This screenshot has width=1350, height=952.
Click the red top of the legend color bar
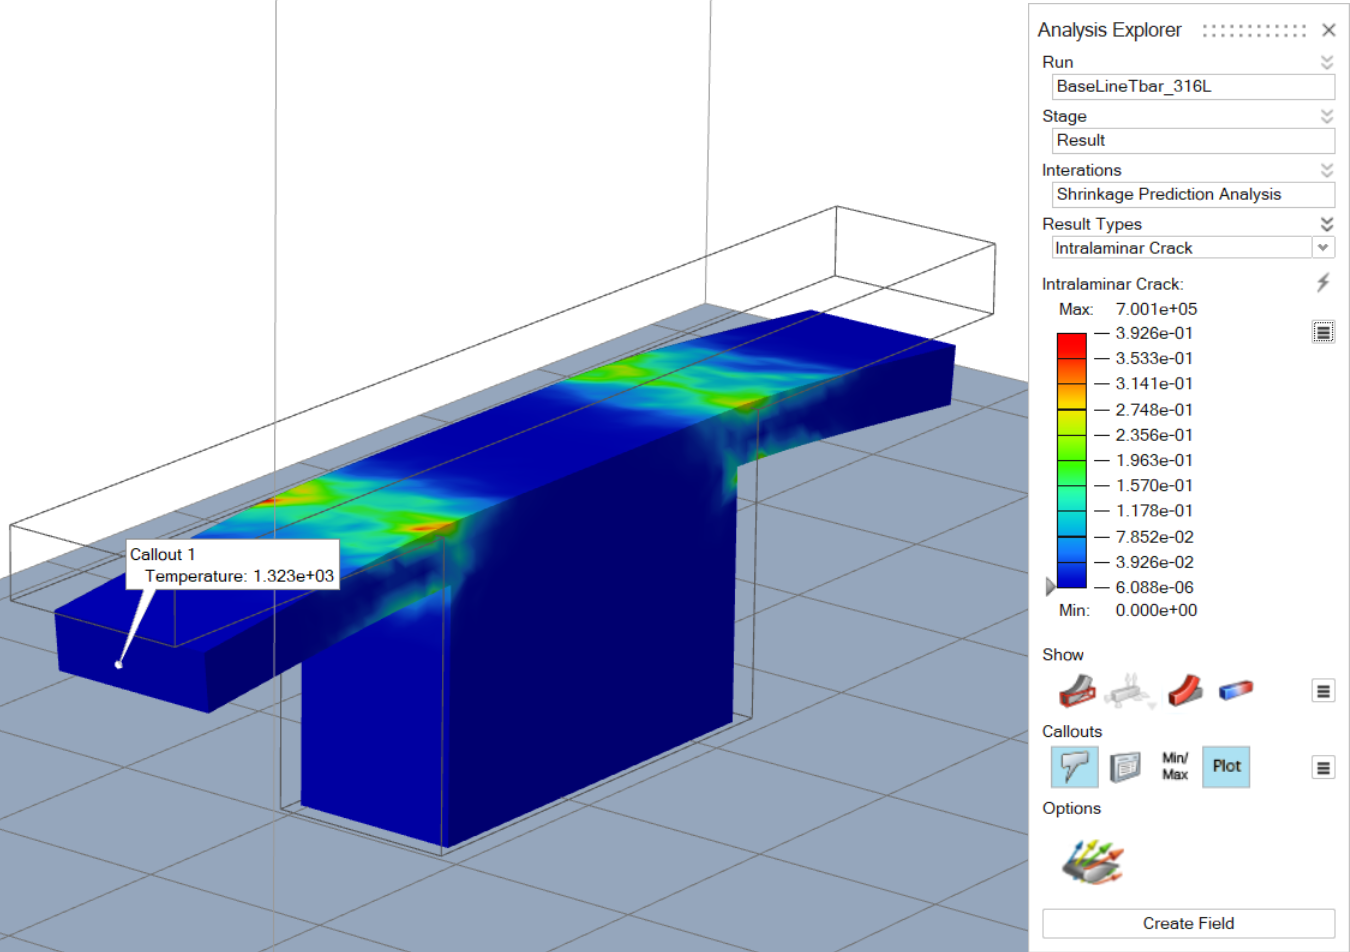pyautogui.click(x=1071, y=345)
